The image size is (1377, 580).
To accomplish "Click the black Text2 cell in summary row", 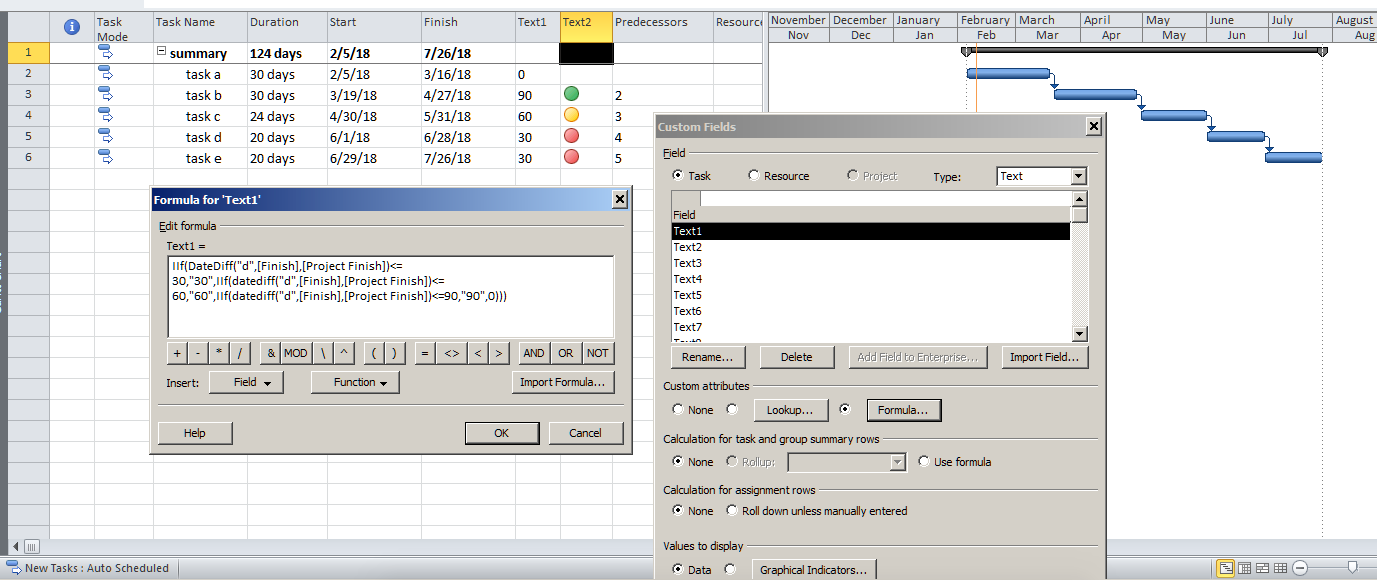I will coord(586,52).
